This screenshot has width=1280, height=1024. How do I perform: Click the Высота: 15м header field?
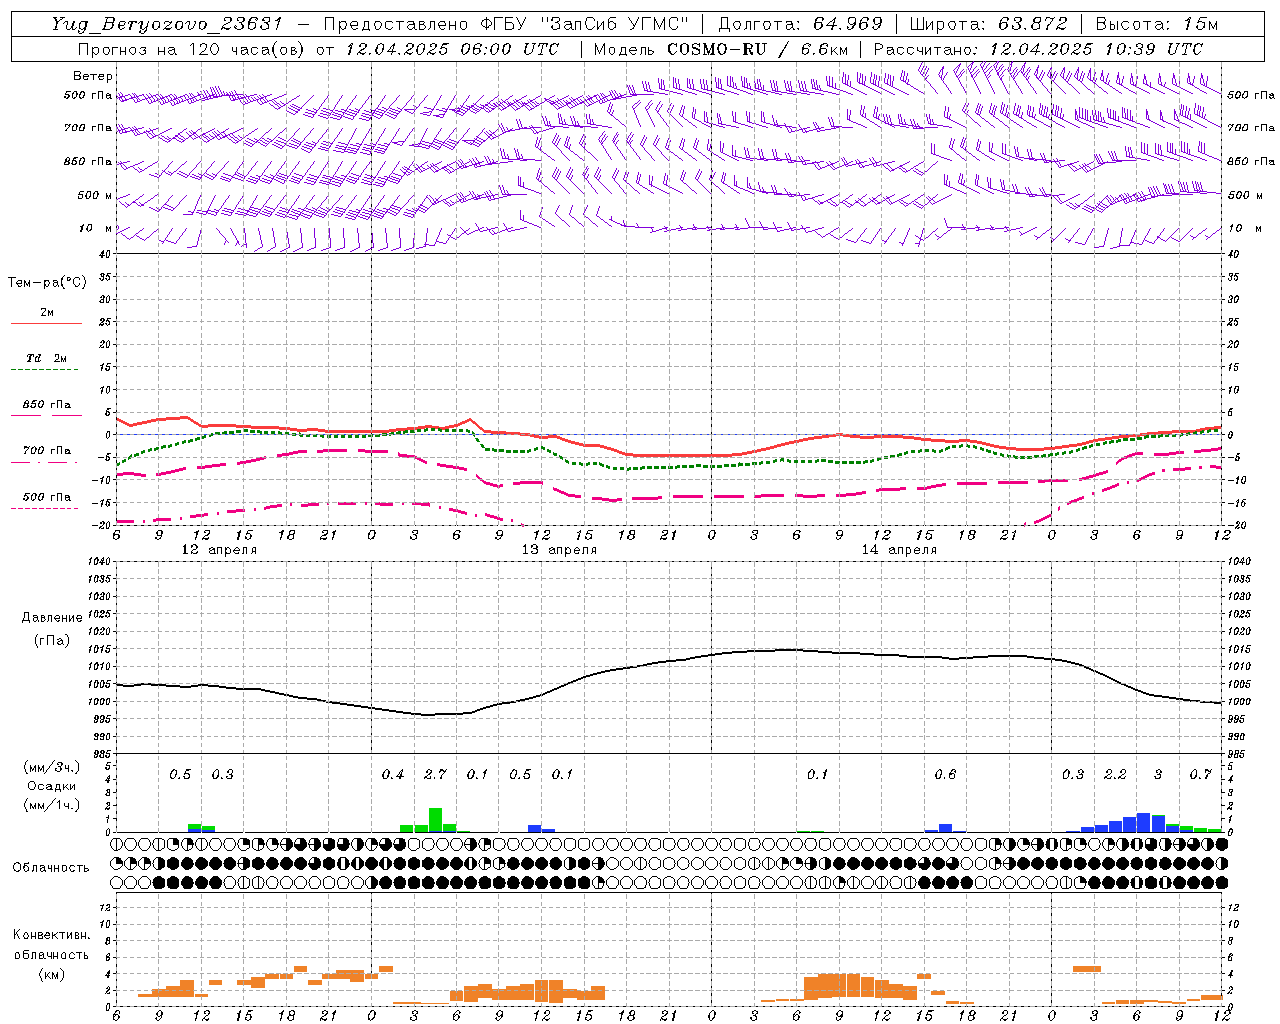pyautogui.click(x=1157, y=24)
